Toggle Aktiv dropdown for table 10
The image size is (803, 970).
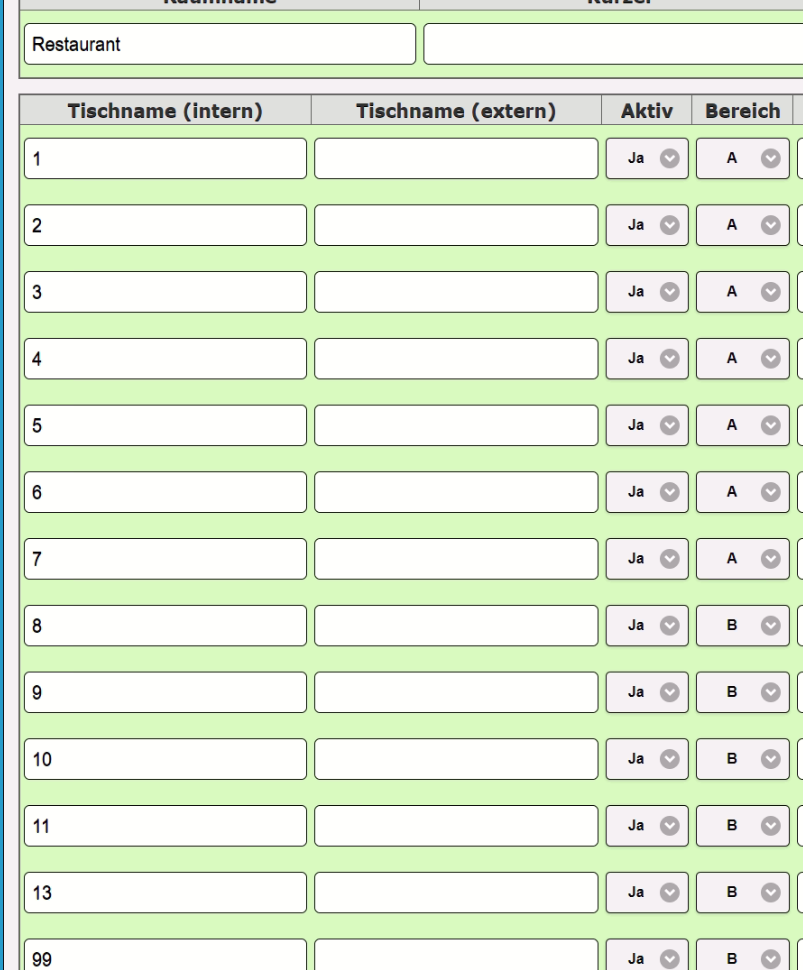click(647, 759)
